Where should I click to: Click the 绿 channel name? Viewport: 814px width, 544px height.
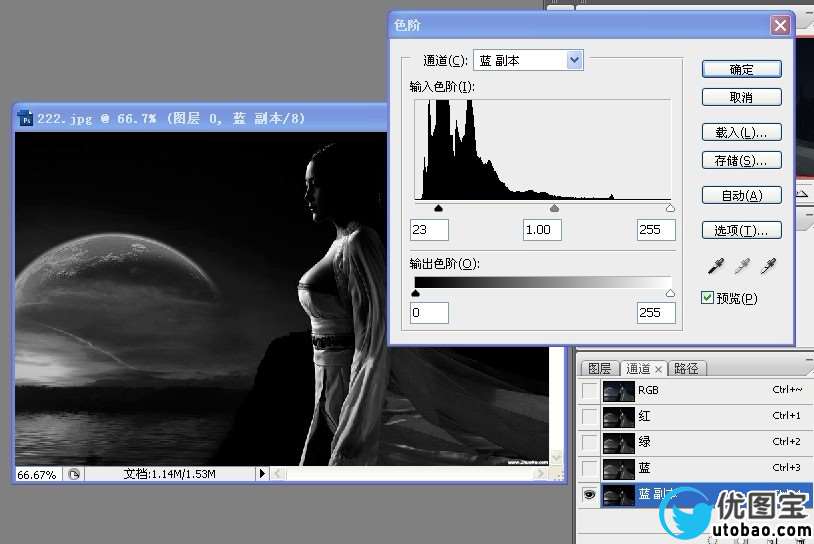tap(644, 442)
